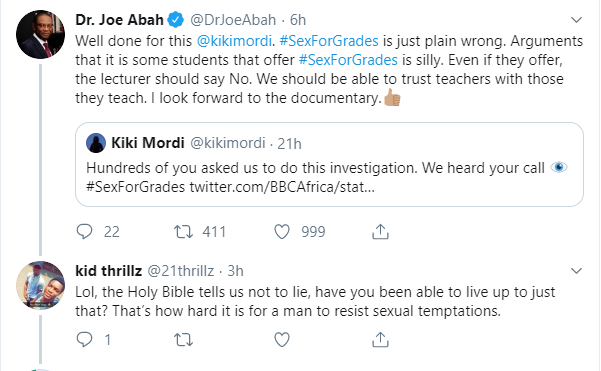
Task: Open first #SexForGrades hashtag link
Action: (329, 41)
